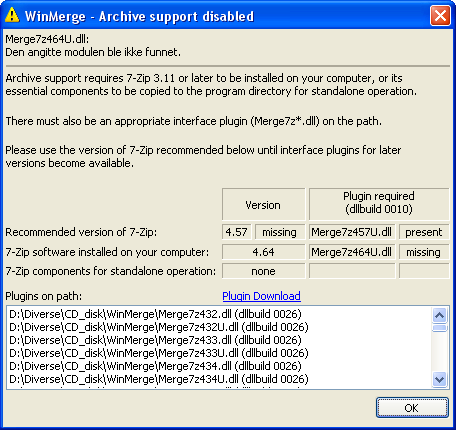Screen dimensions: 456x430
Task: Click the warning icon in the title bar
Action: click(x=12, y=15)
